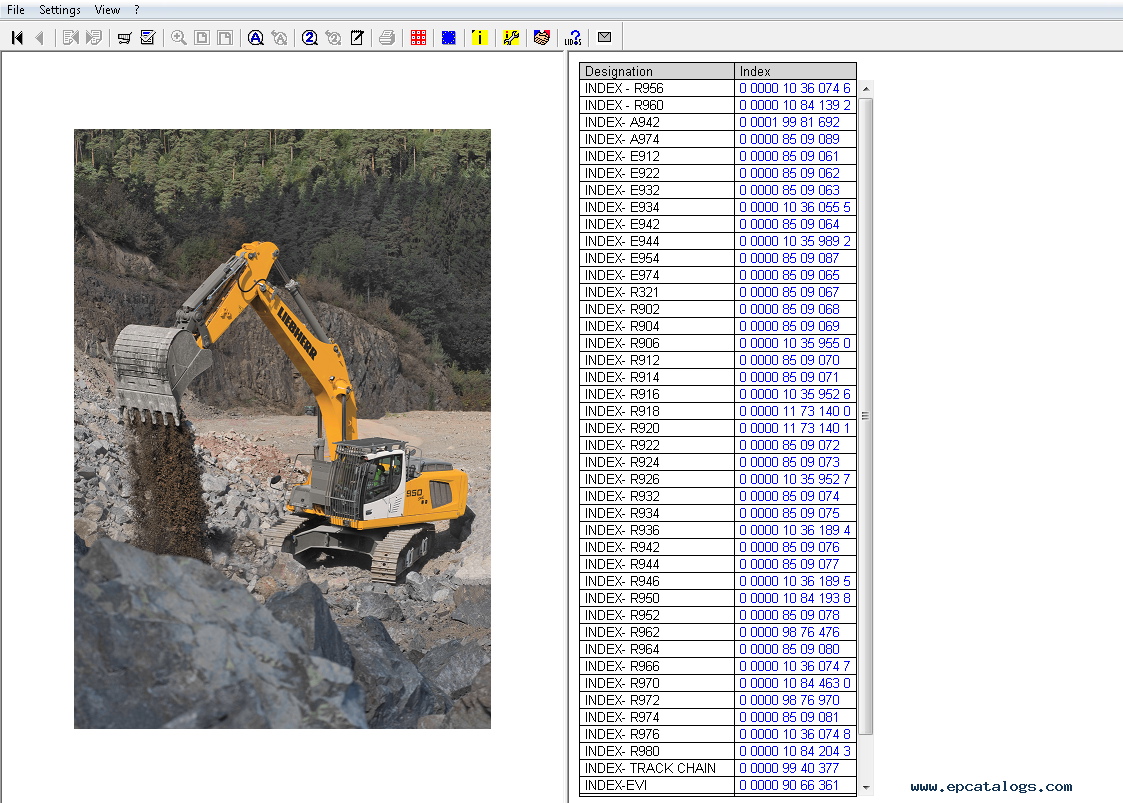Click the previous document icon in toolbar
The width and height of the screenshot is (1123, 803).
pos(70,38)
